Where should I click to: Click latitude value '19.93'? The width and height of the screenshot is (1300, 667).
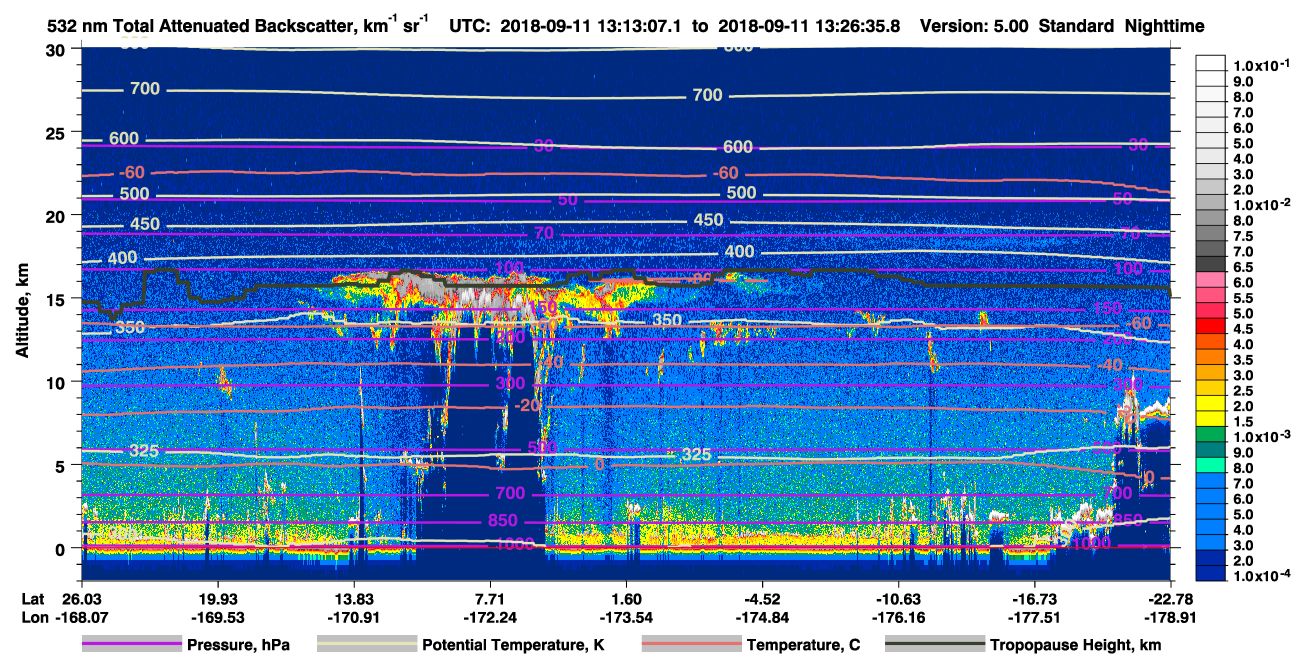click(217, 597)
